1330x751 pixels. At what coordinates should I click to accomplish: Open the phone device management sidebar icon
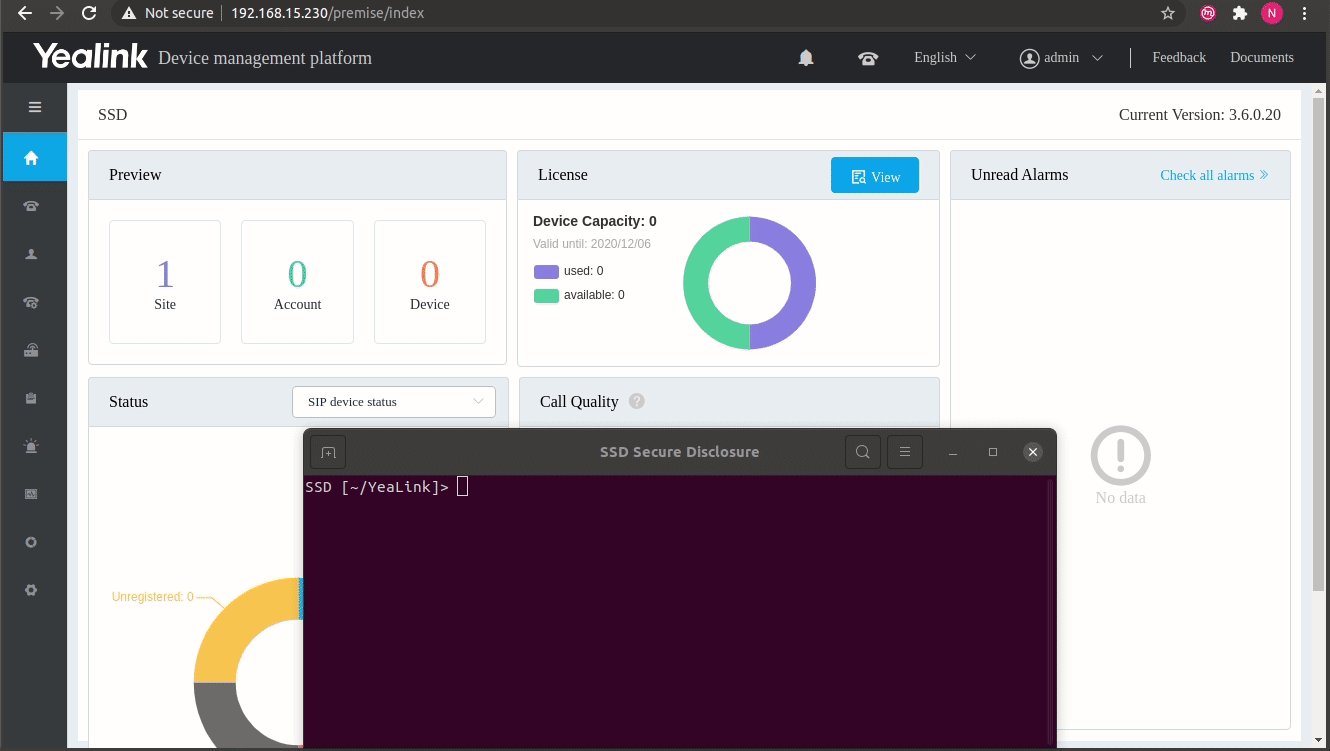[x=31, y=206]
